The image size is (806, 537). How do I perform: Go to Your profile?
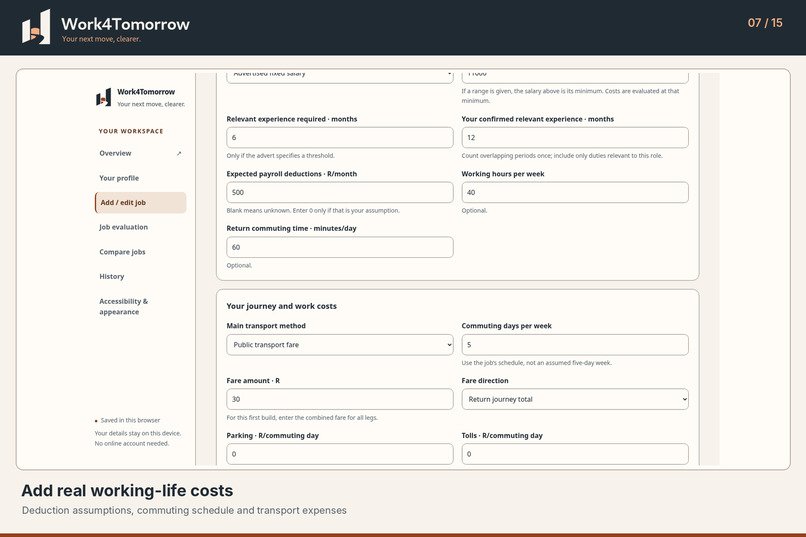point(140,178)
